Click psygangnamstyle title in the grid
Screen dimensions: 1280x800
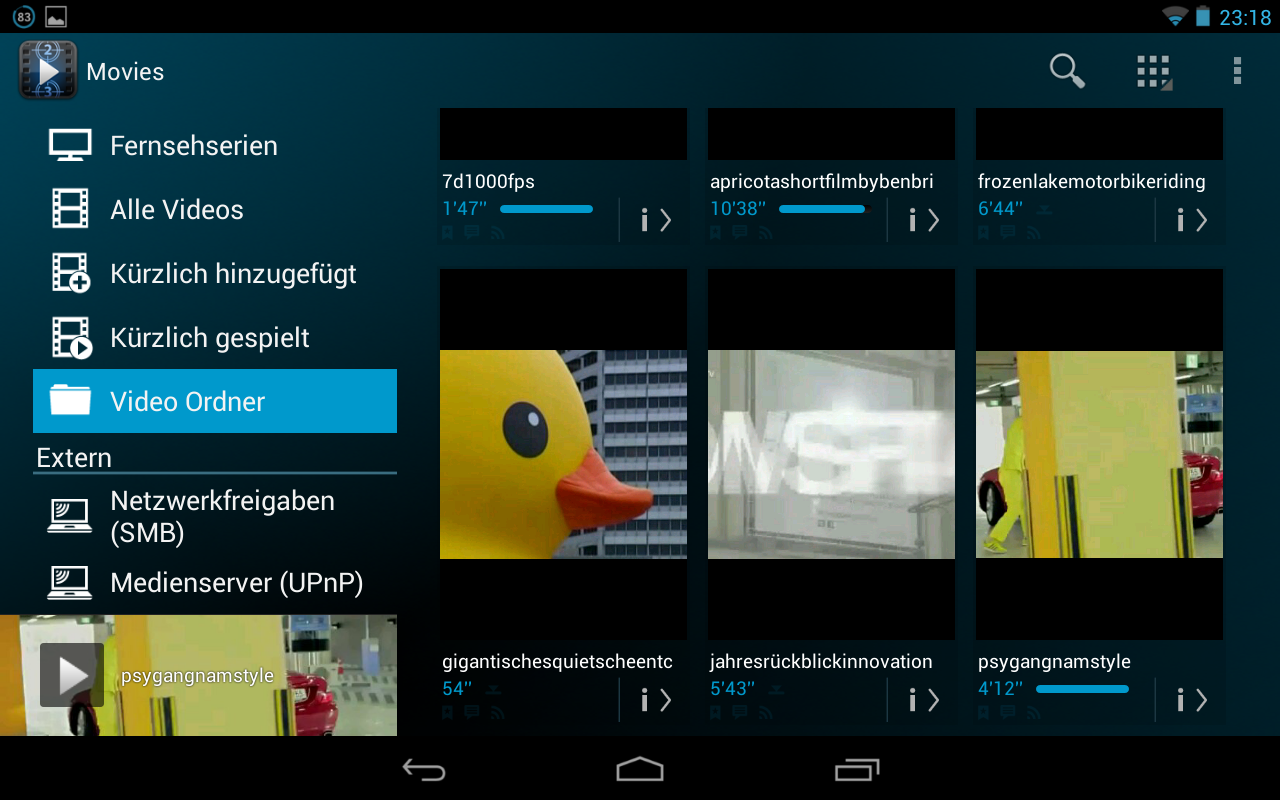[1054, 662]
